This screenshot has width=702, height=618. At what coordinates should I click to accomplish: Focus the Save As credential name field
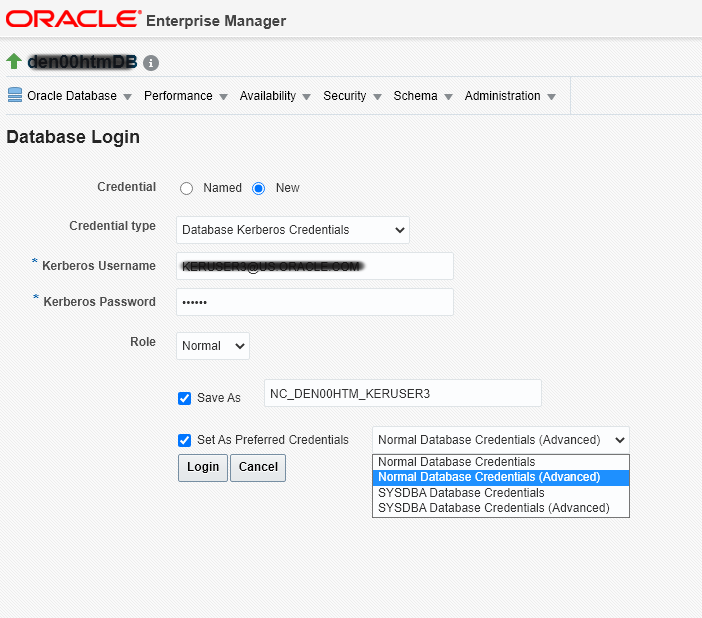point(402,393)
